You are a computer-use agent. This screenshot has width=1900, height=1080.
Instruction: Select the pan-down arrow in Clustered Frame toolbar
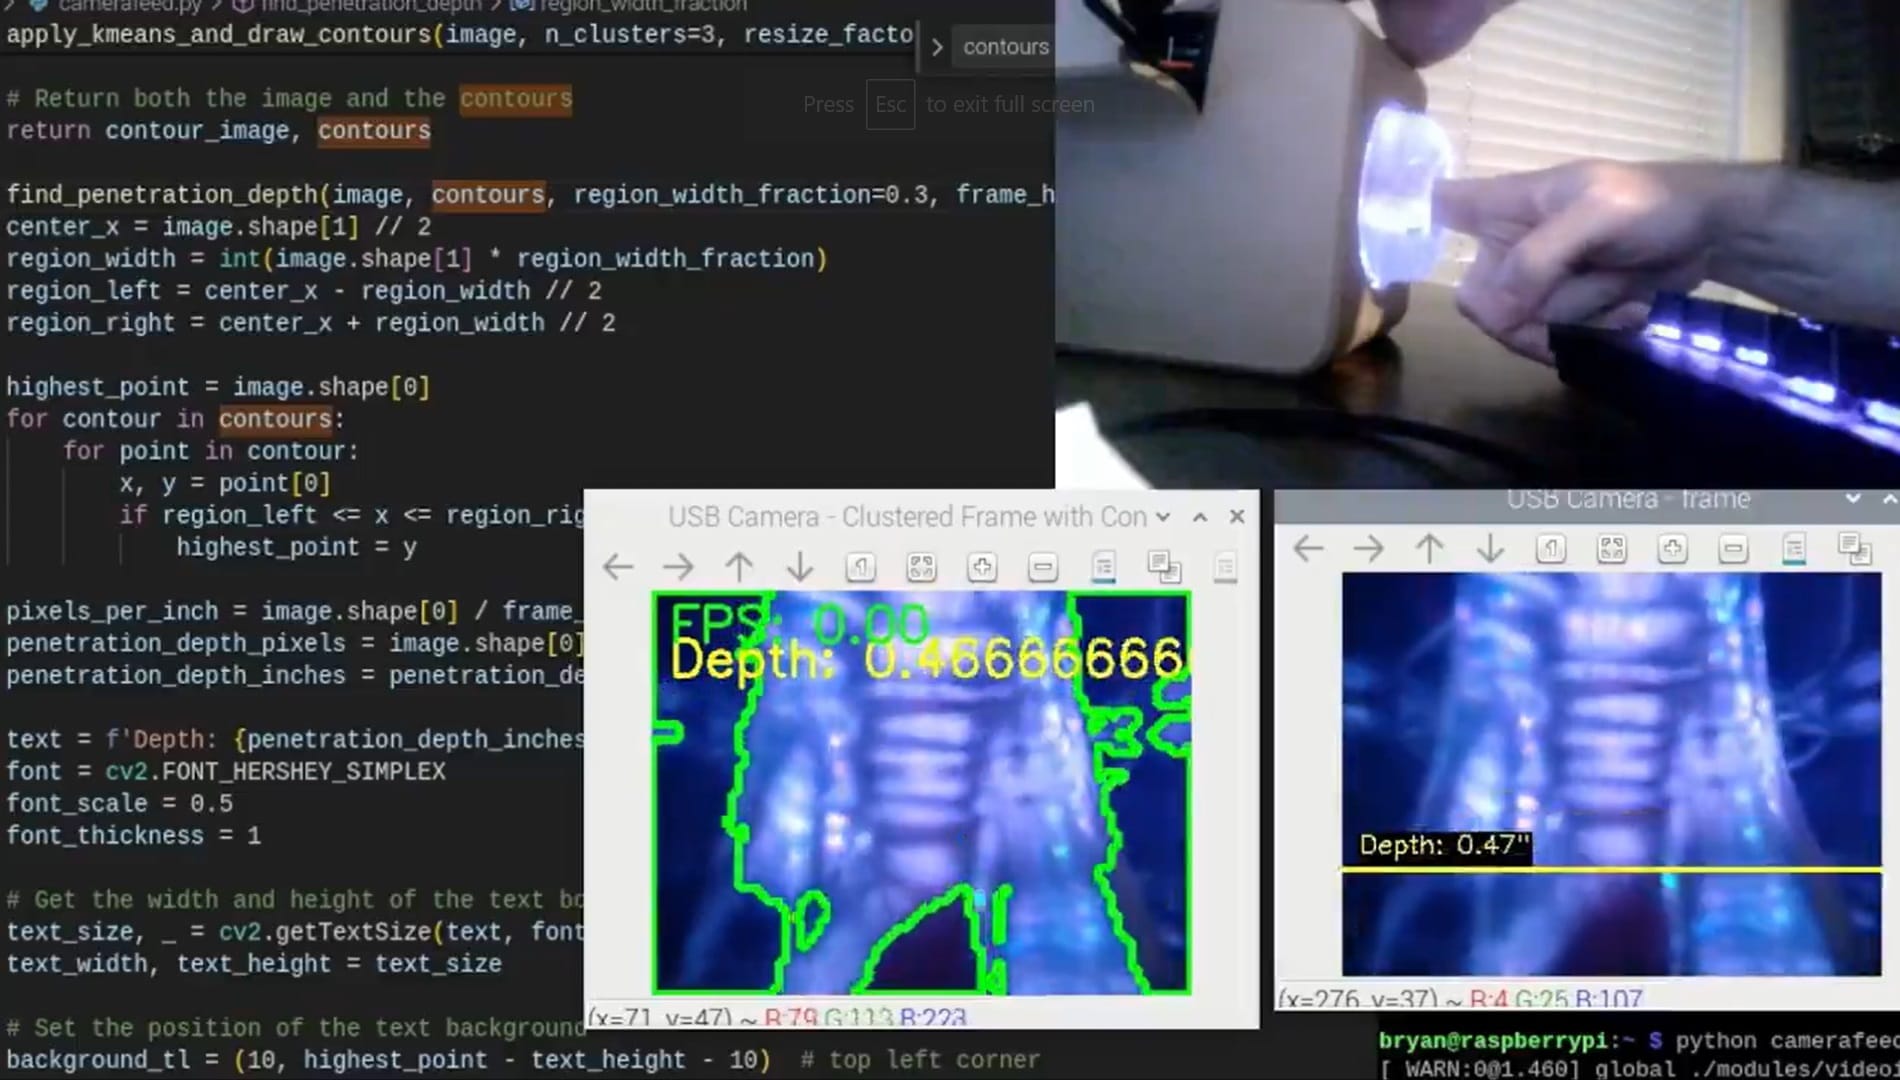(800, 567)
